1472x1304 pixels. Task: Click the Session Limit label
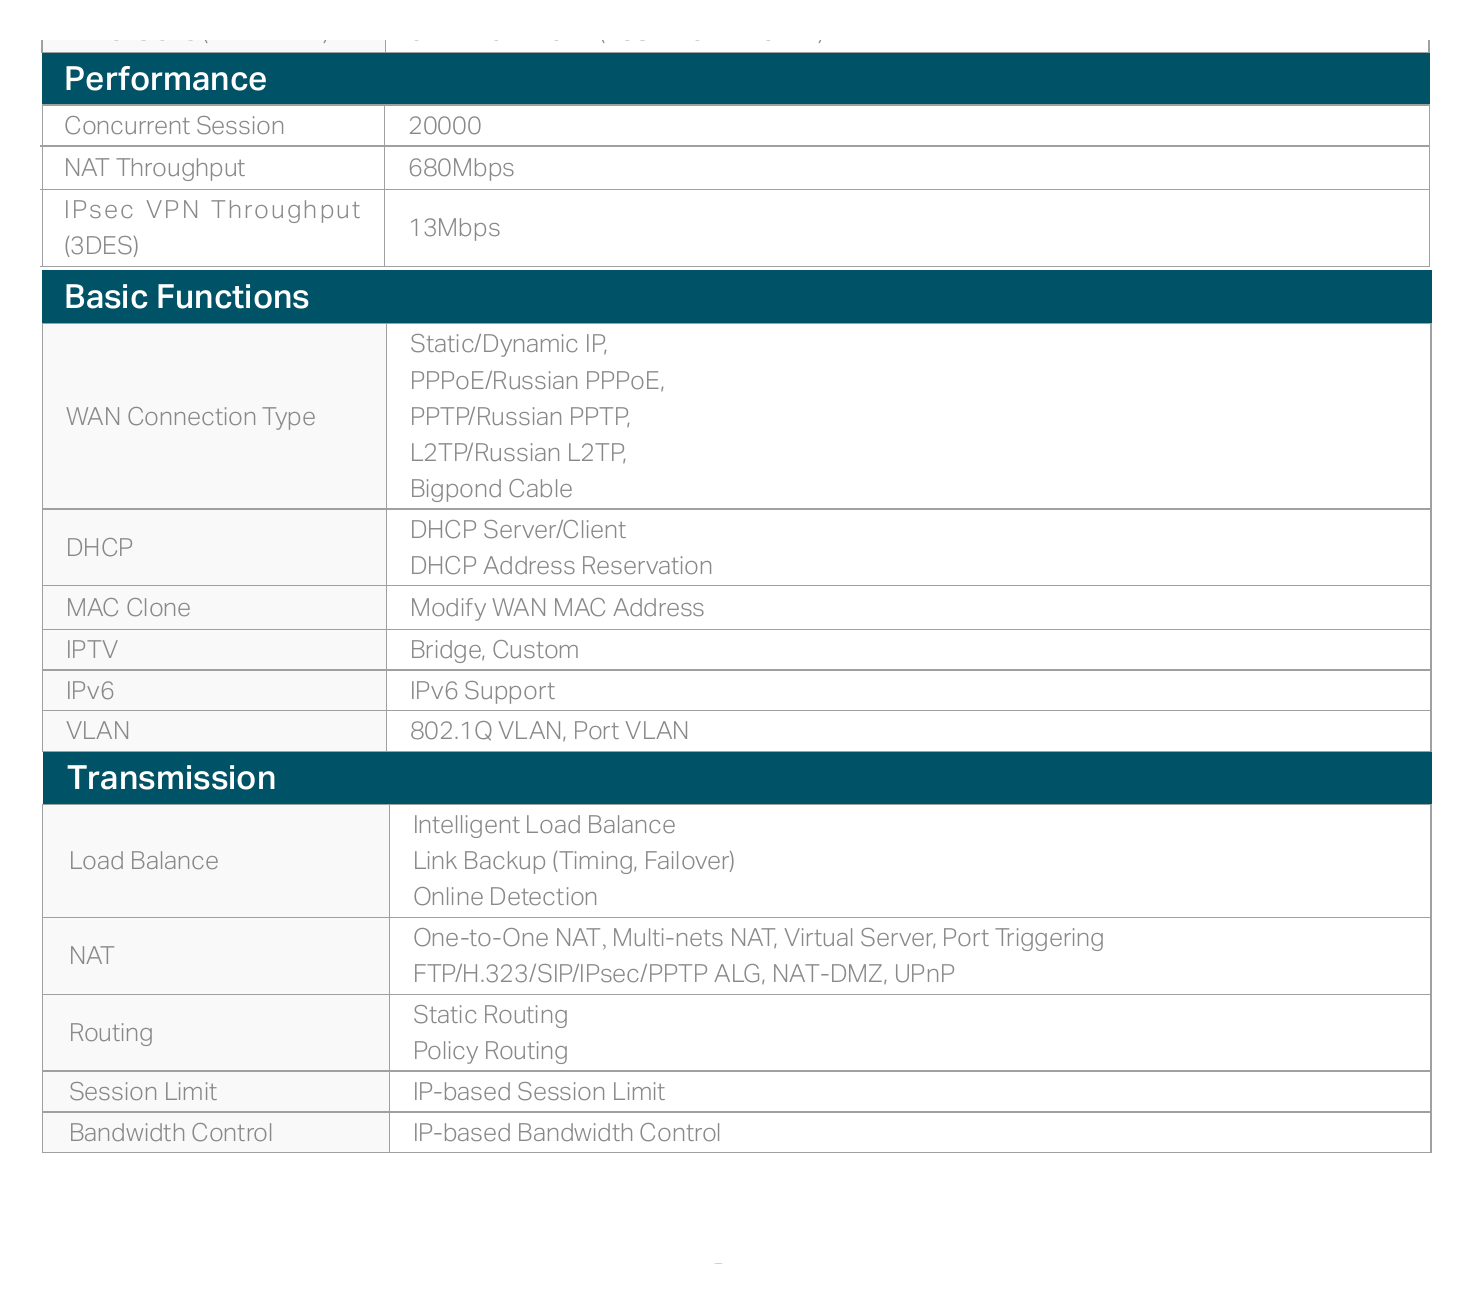coord(143,1092)
